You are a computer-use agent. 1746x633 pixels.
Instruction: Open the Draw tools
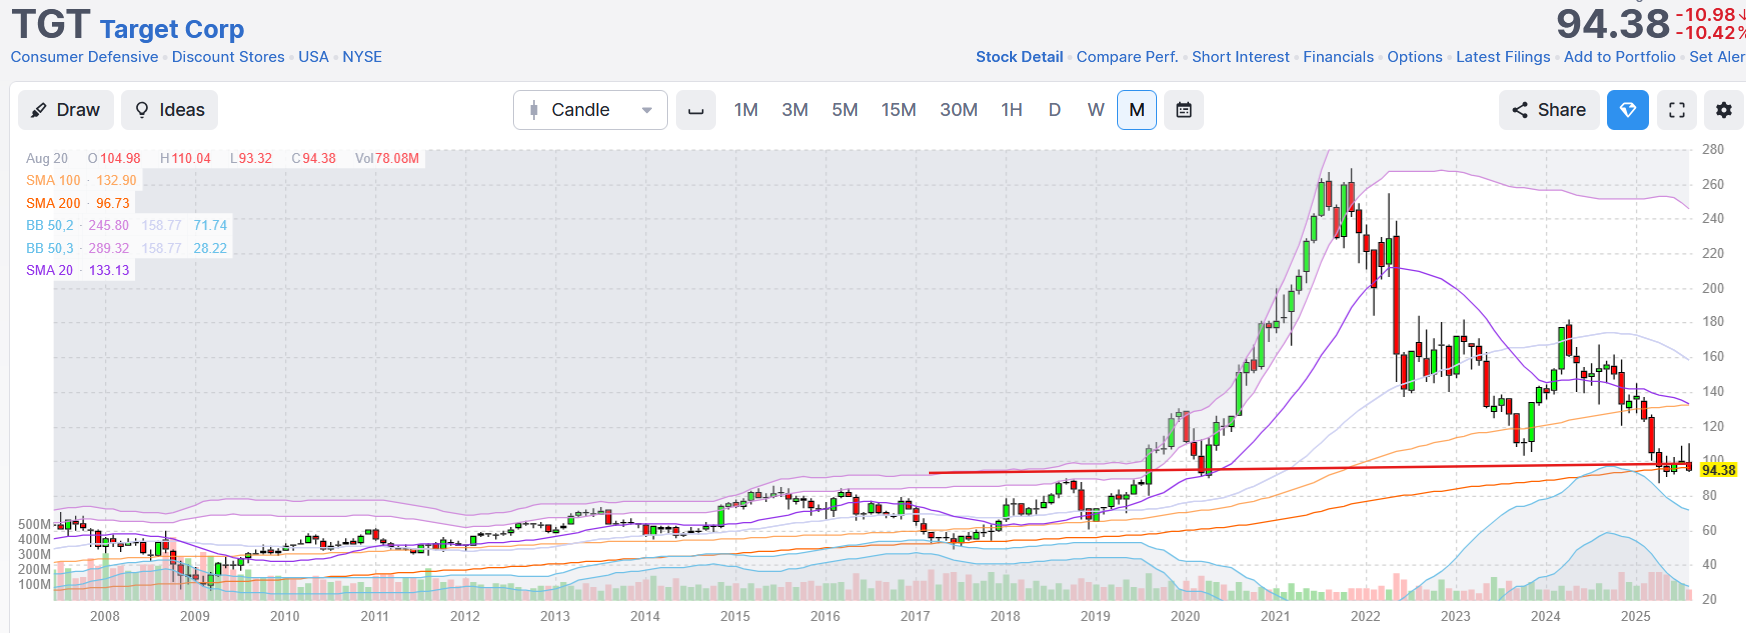tap(66, 110)
